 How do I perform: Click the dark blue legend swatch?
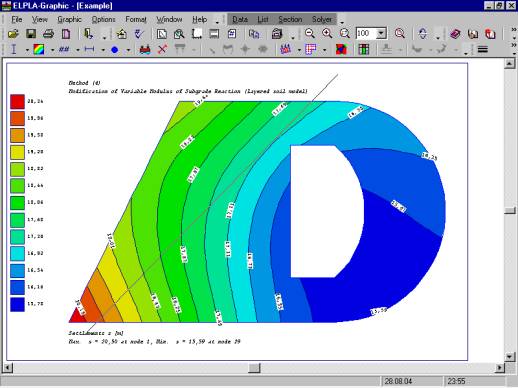click(17, 304)
